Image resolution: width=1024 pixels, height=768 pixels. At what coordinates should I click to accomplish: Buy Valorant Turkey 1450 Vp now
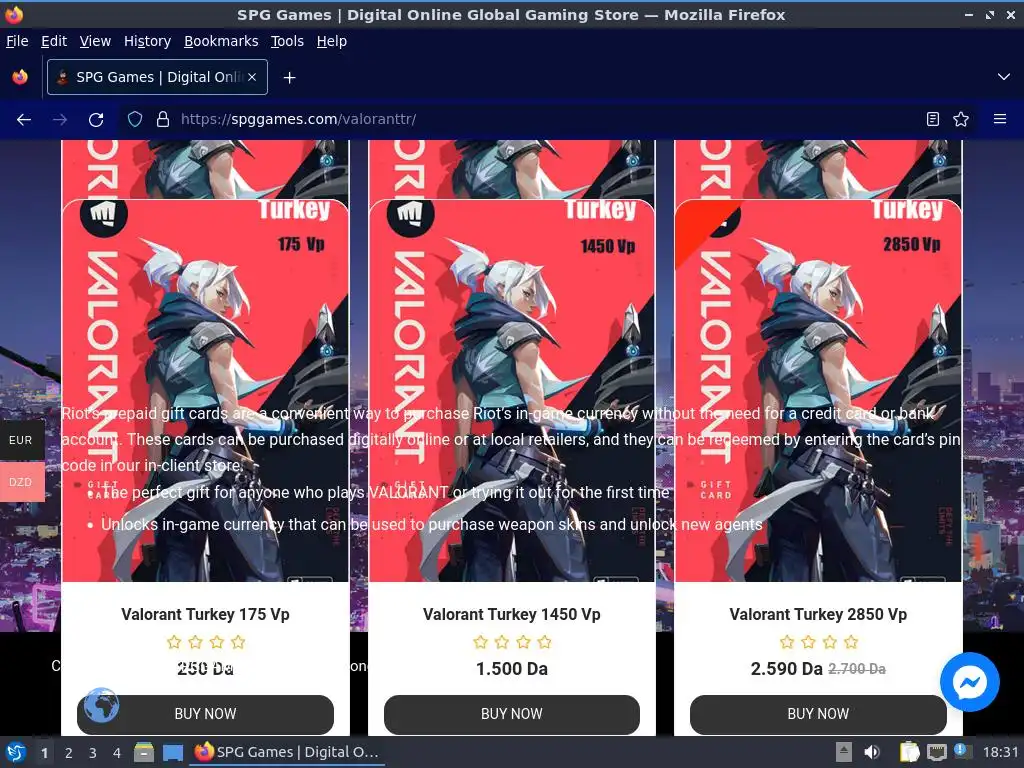pos(511,714)
